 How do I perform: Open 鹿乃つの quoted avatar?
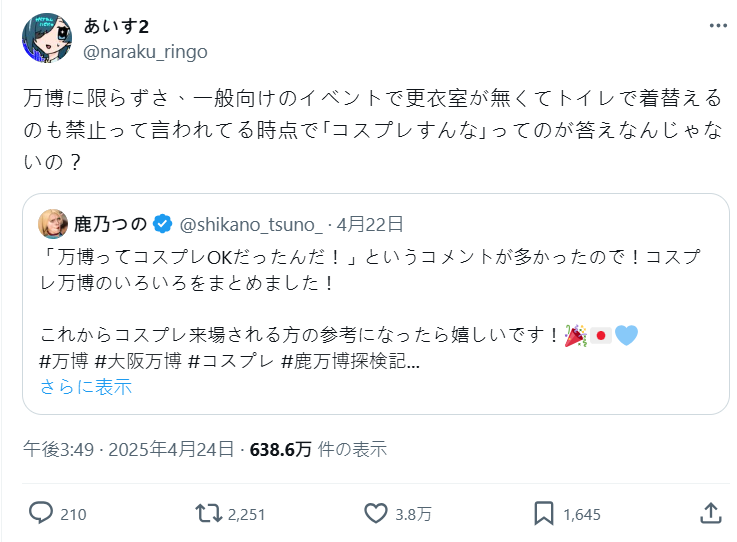53,222
